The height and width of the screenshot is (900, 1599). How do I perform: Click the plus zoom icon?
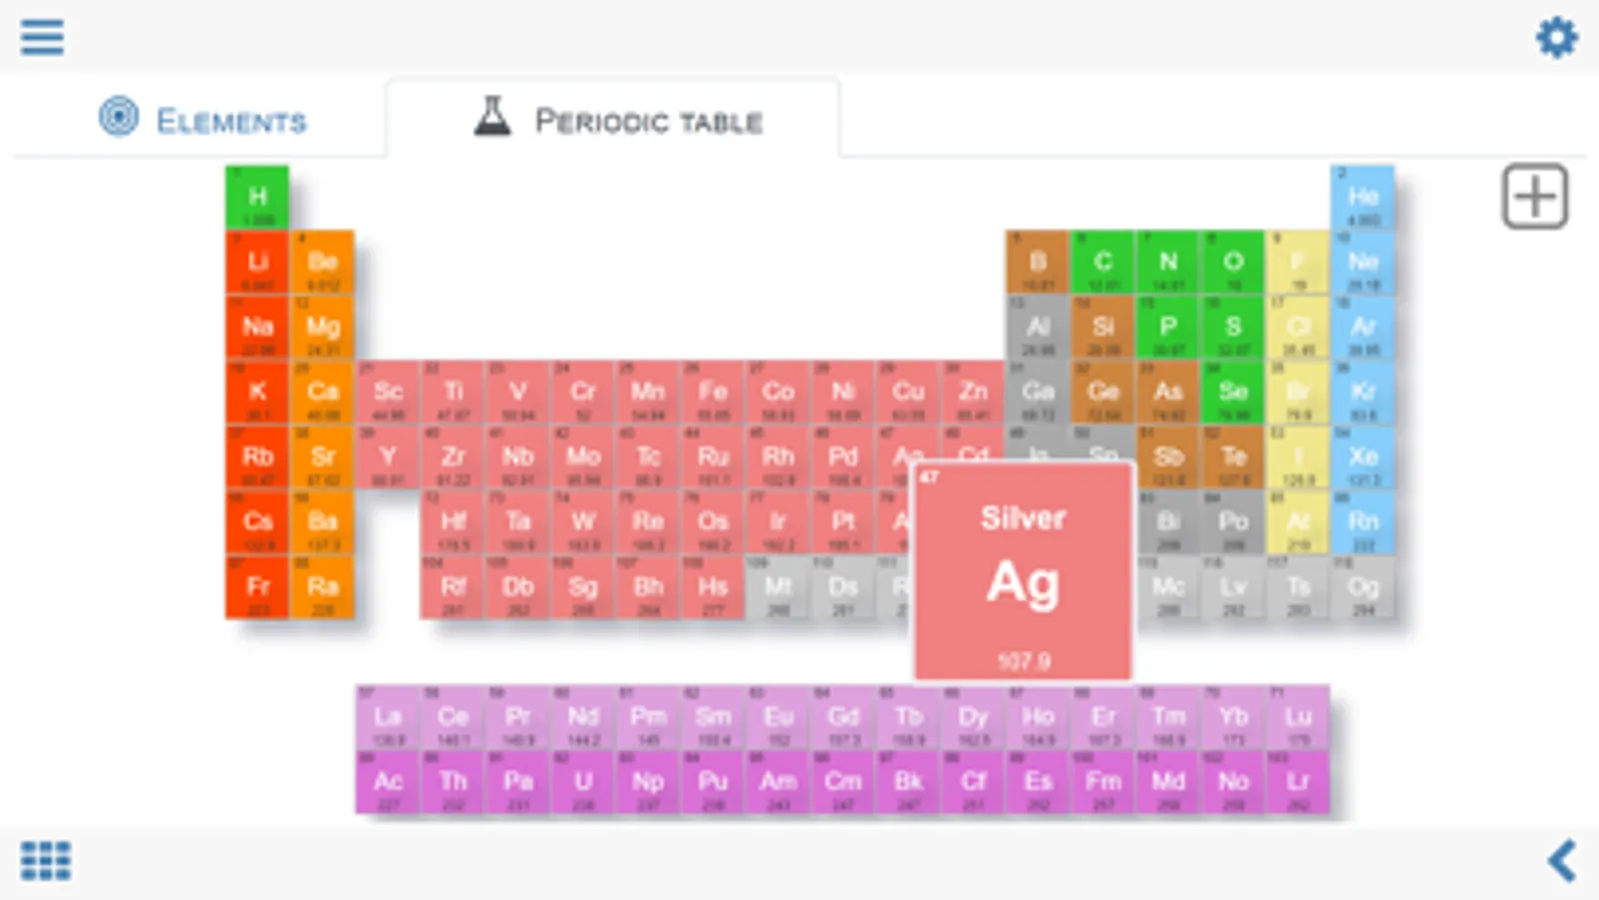(1534, 197)
